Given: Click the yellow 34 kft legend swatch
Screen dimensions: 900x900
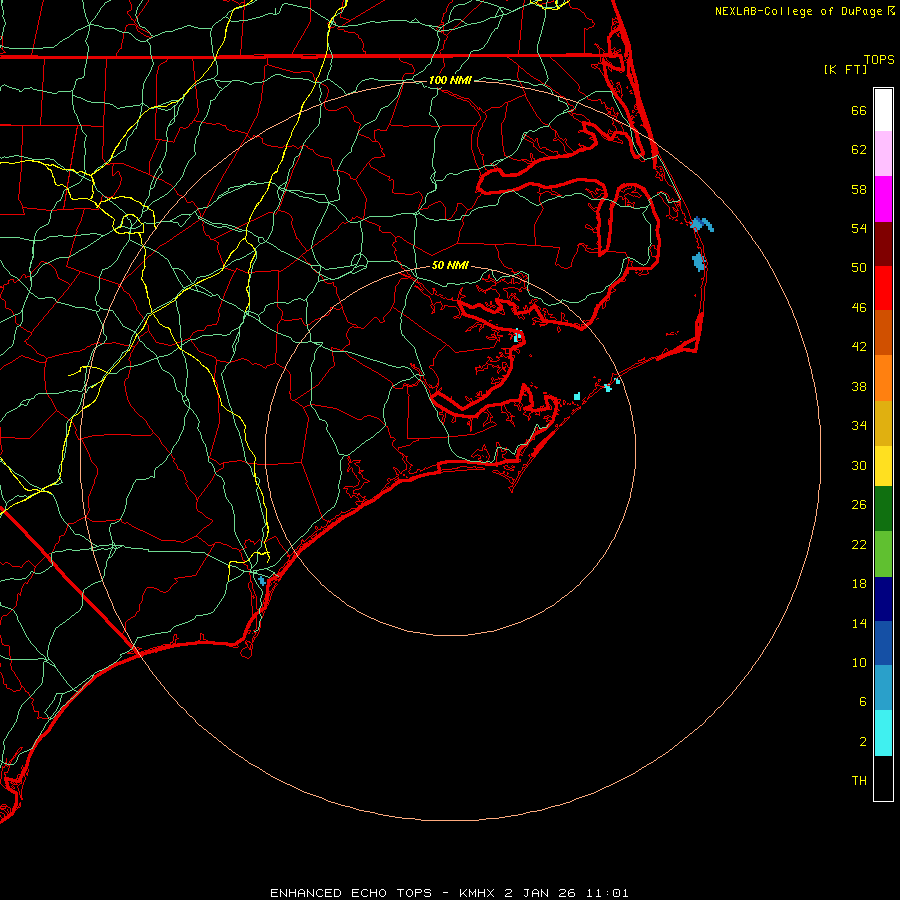Looking at the screenshot, I should 883,465.
